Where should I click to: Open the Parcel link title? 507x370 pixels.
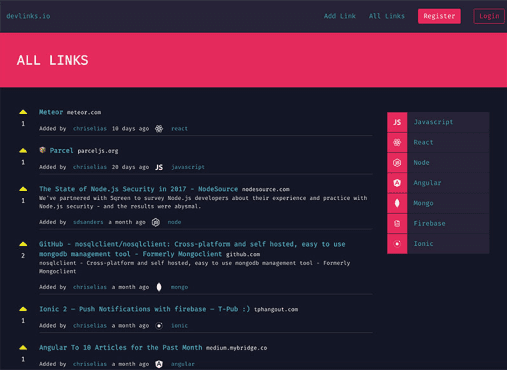(61, 151)
